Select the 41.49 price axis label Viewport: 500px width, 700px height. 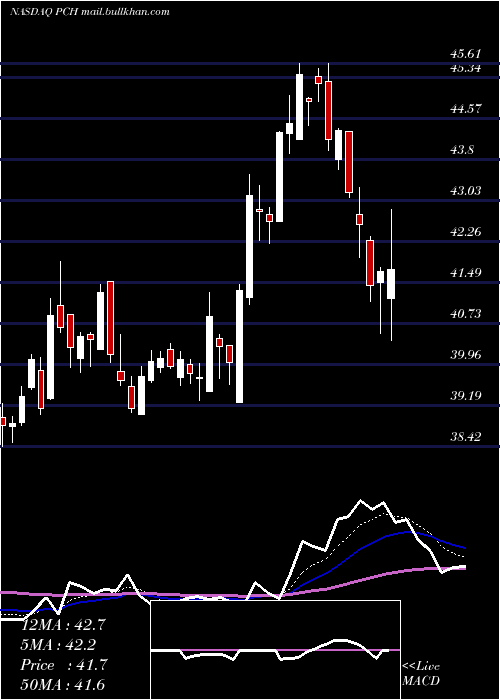pos(466,272)
